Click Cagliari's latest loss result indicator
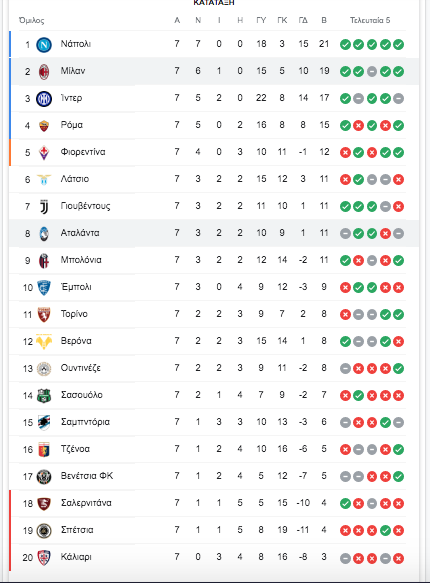This screenshot has width=430, height=583. pyautogui.click(x=398, y=558)
